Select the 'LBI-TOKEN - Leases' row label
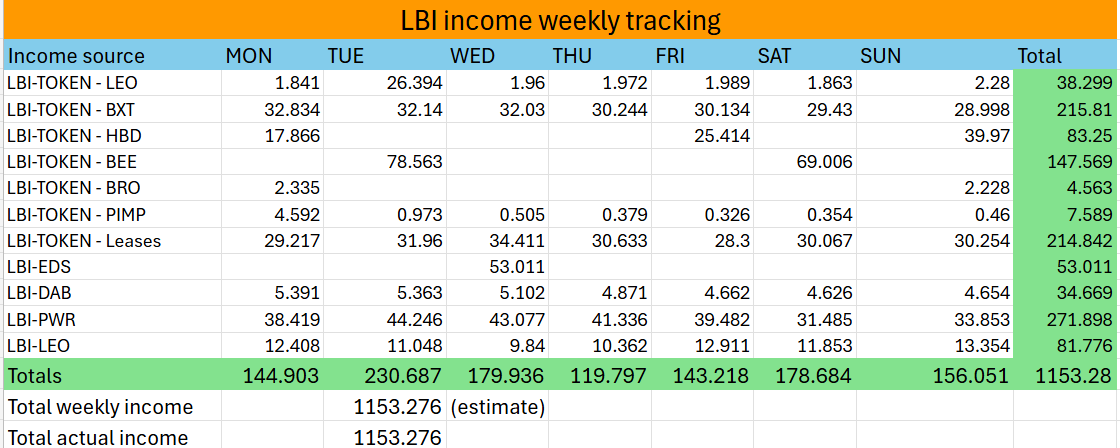The image size is (1120, 448). (x=112, y=241)
